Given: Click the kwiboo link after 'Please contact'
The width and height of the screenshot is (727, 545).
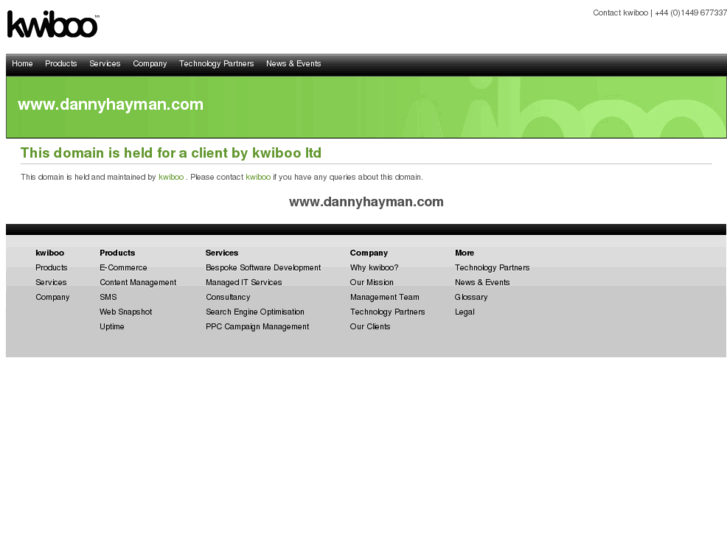Looking at the screenshot, I should click(x=258, y=177).
